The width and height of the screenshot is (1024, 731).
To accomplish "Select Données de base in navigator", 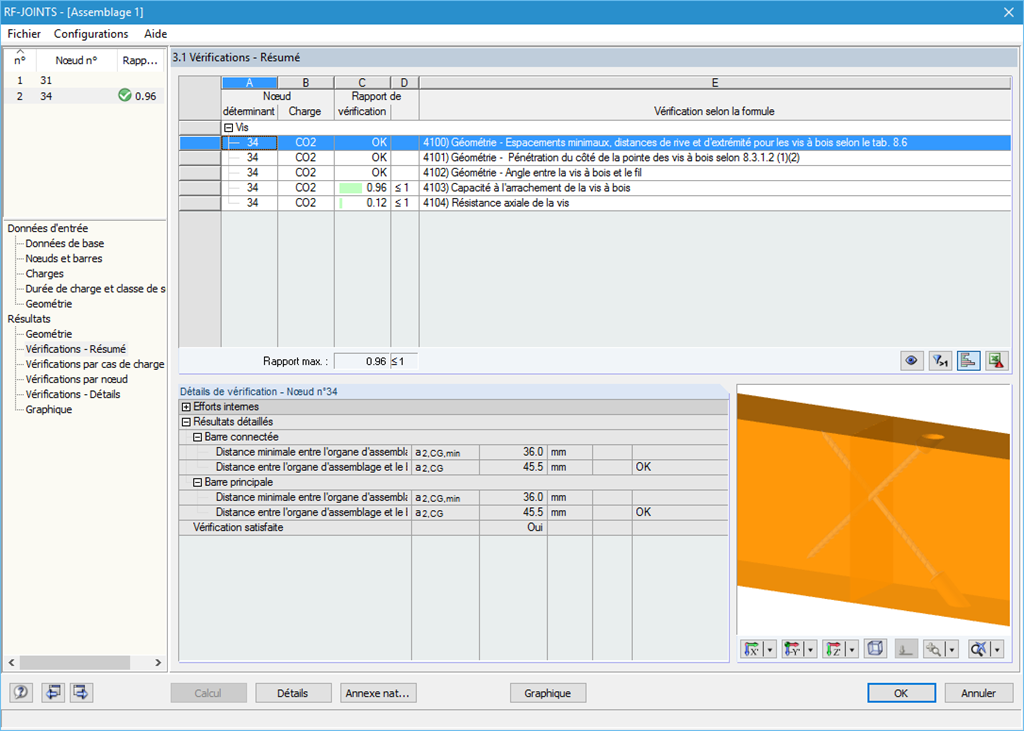I will (65, 243).
